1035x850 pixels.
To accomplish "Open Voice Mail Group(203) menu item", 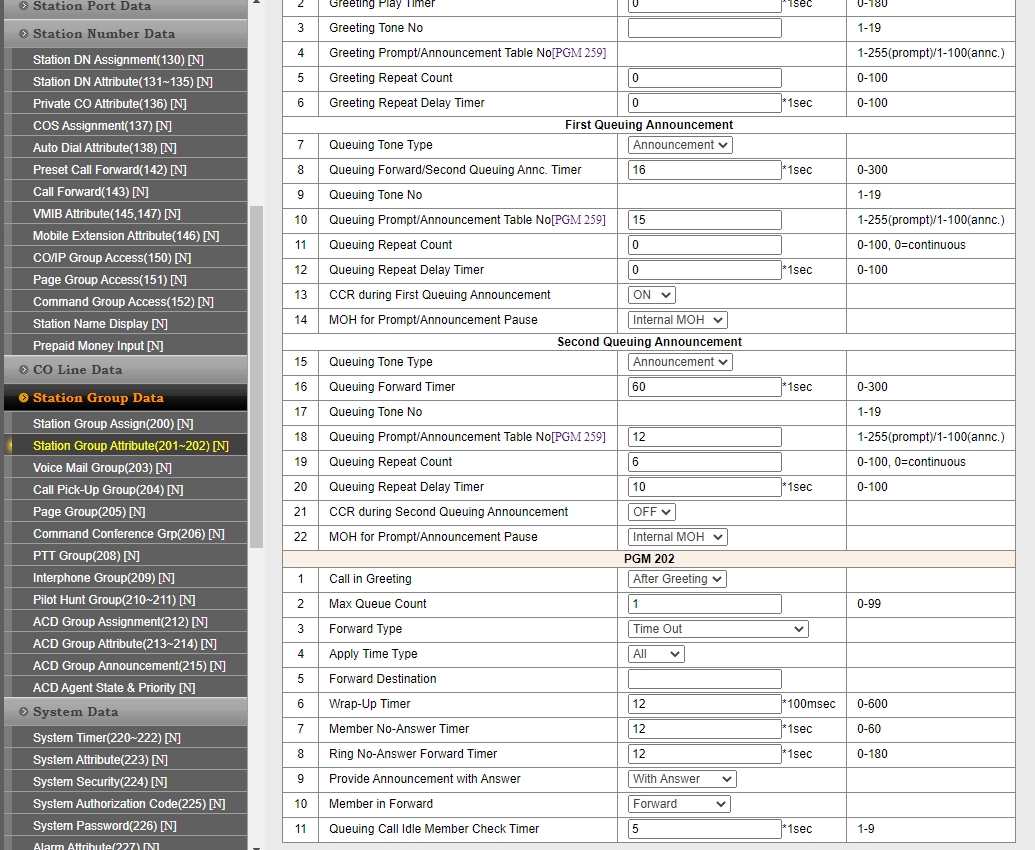I will point(102,468).
